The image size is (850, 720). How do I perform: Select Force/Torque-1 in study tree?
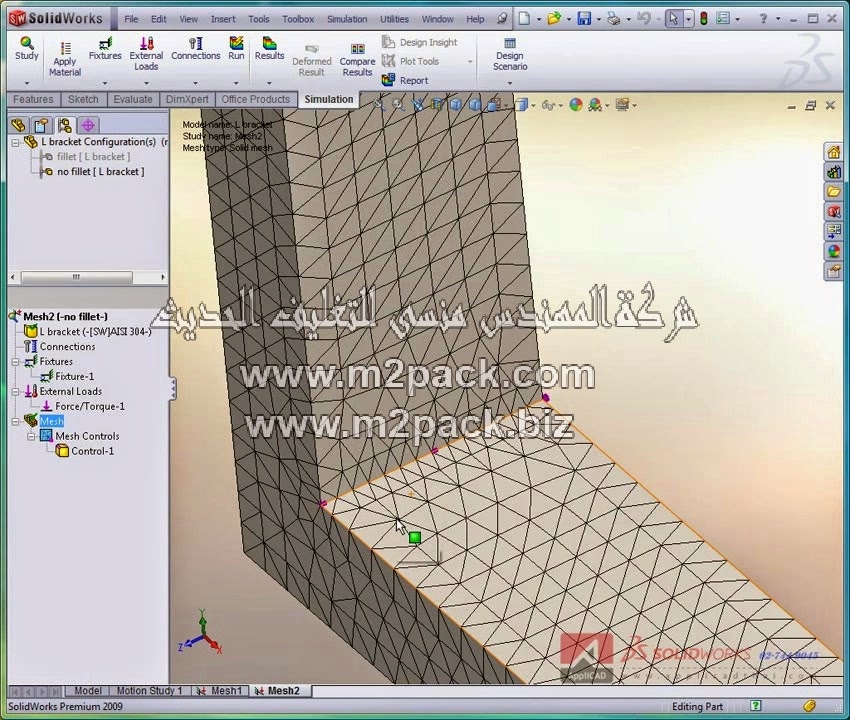coord(89,406)
